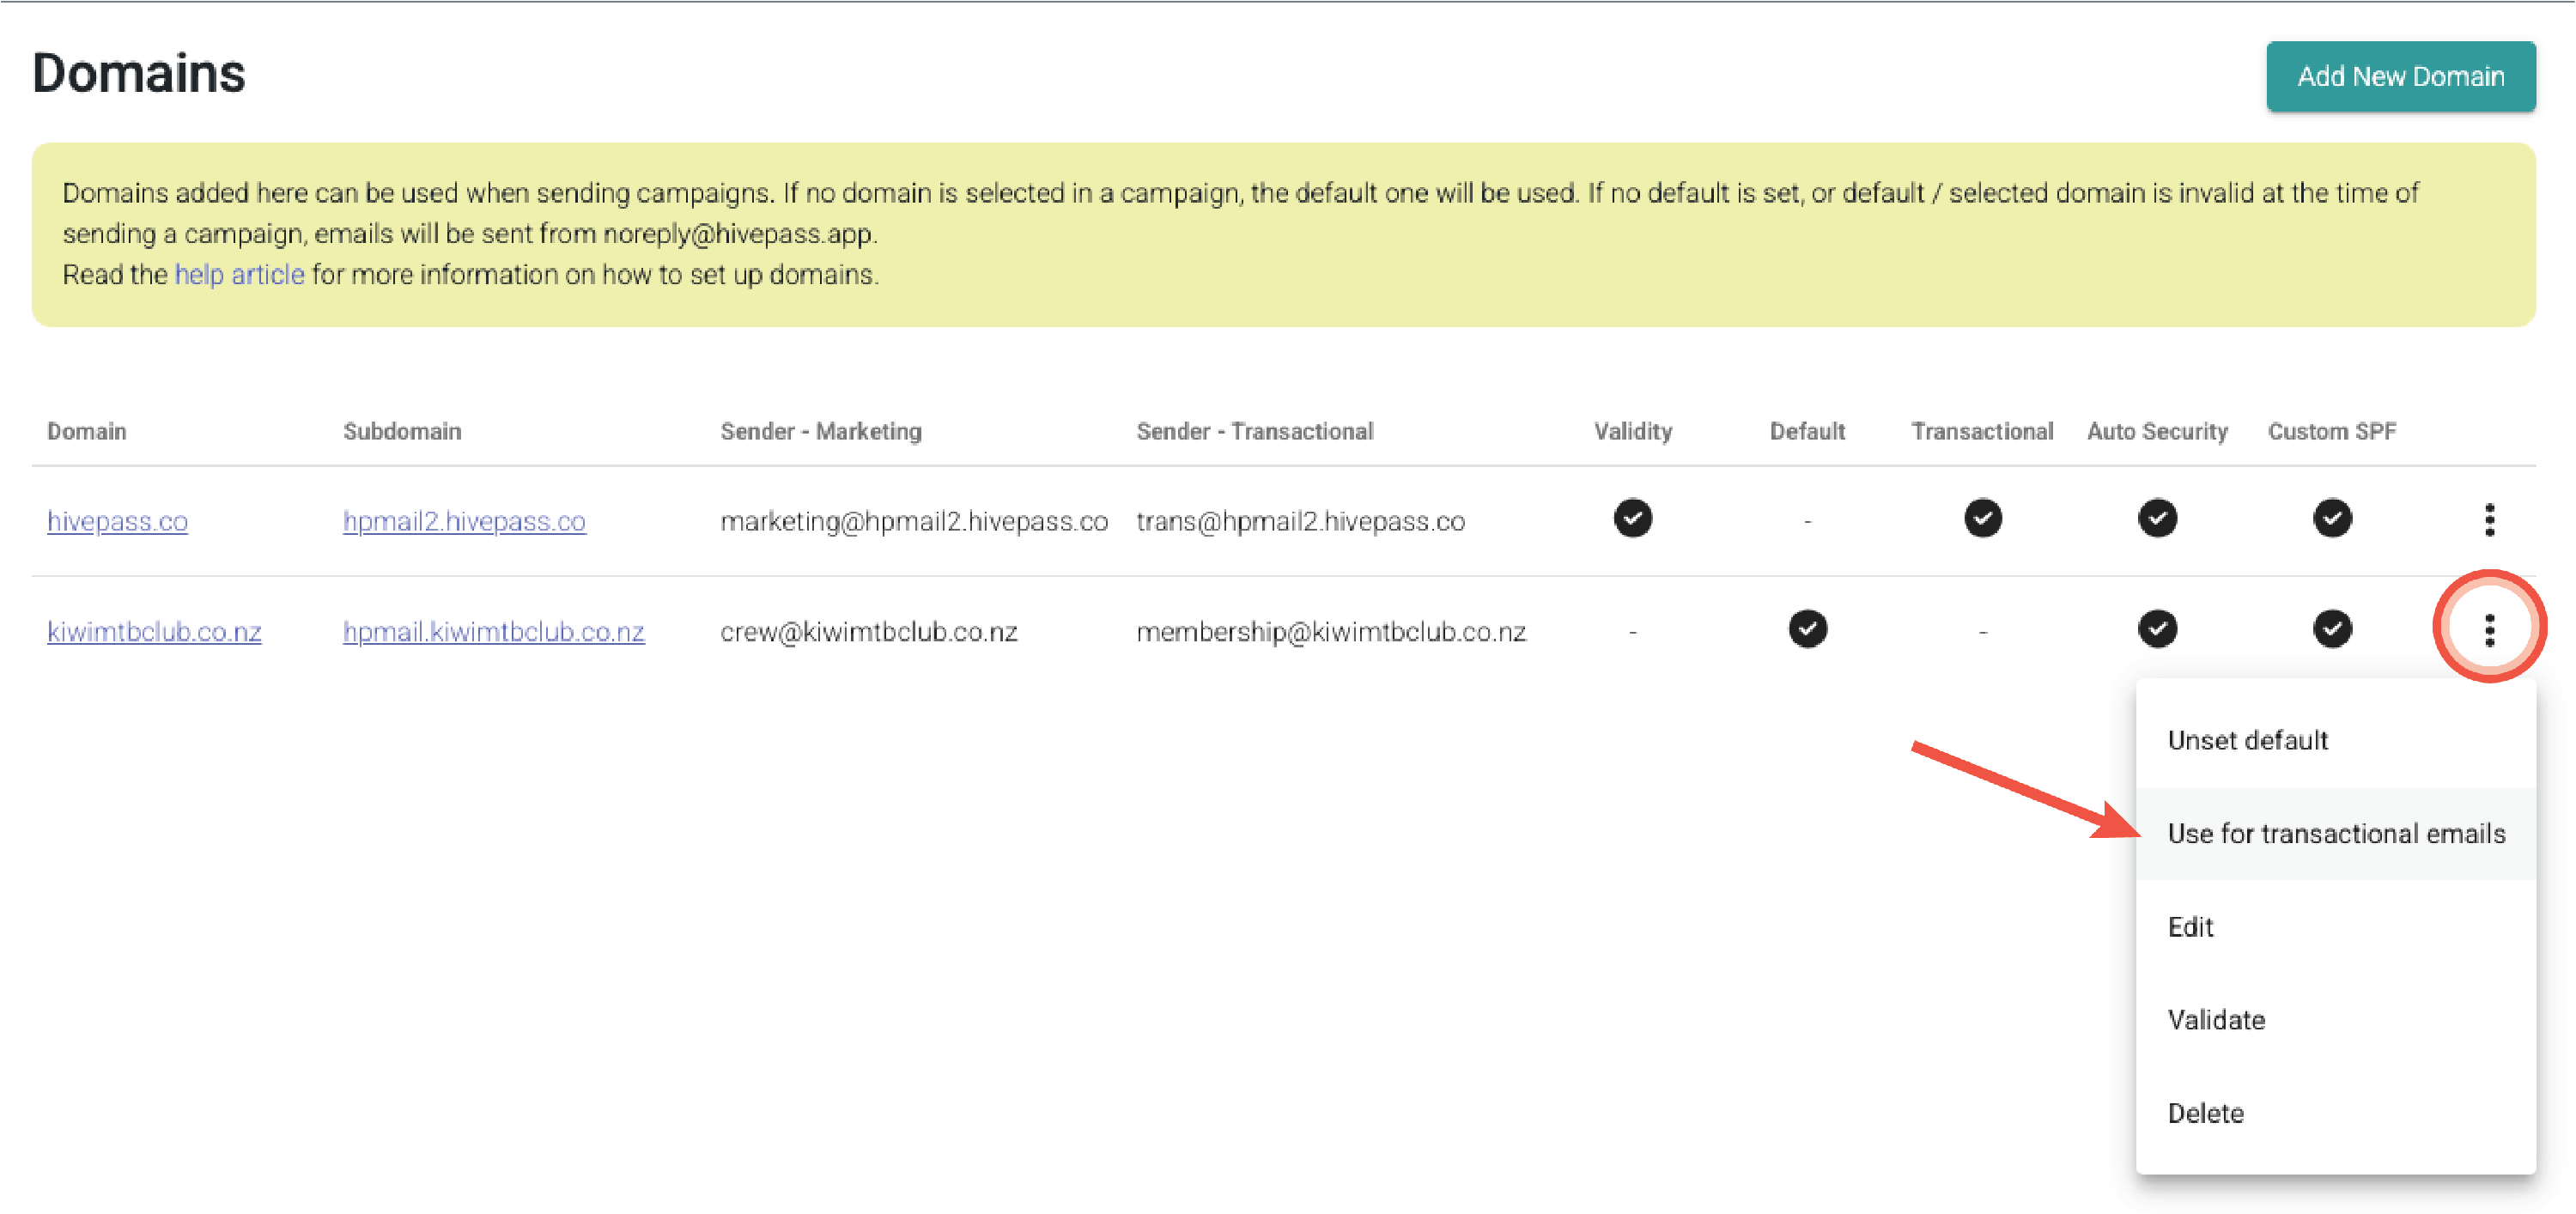The image size is (2576, 1214).
Task: Open the three-dot menu for hivepass.co
Action: tap(2489, 520)
